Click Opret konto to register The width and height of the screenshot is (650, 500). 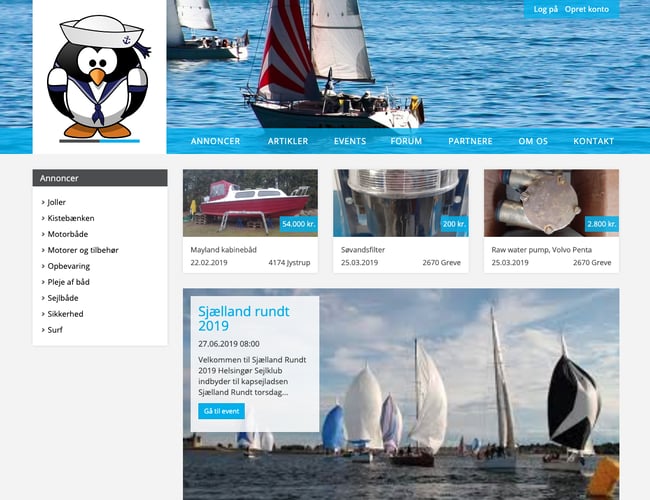tap(587, 9)
